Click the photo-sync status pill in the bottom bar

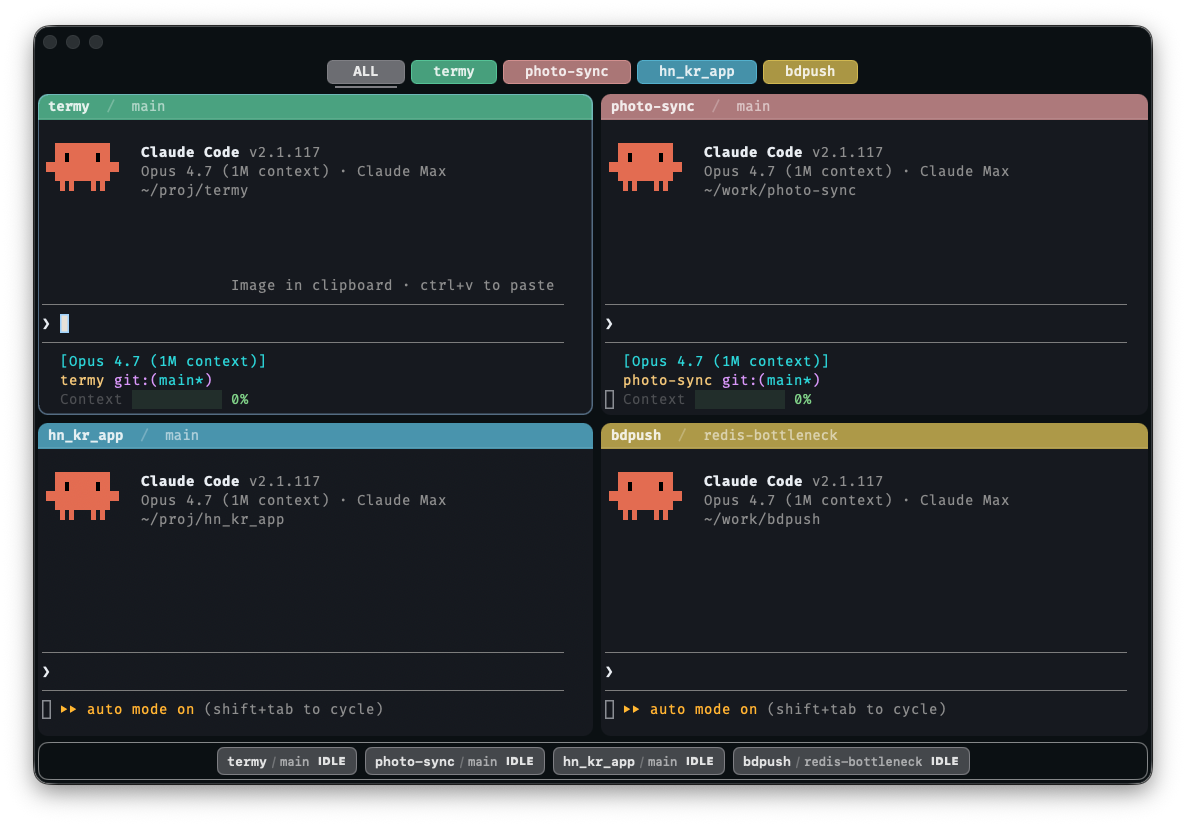coord(455,761)
